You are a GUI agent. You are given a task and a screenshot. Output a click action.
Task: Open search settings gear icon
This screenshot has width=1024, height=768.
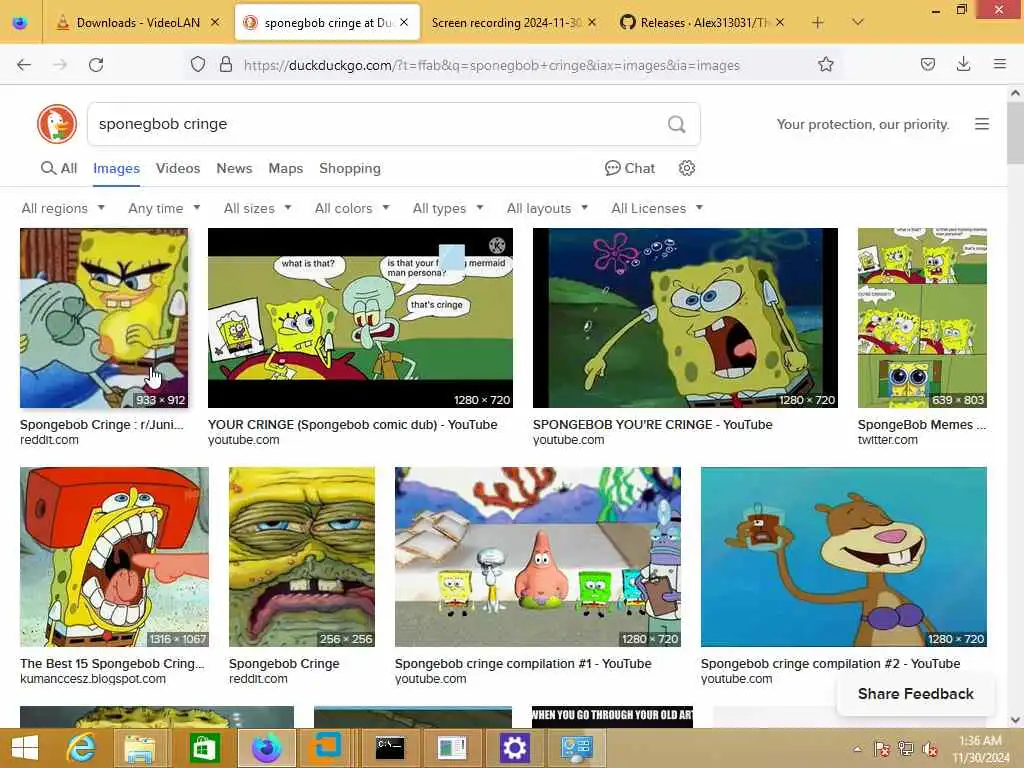(686, 168)
